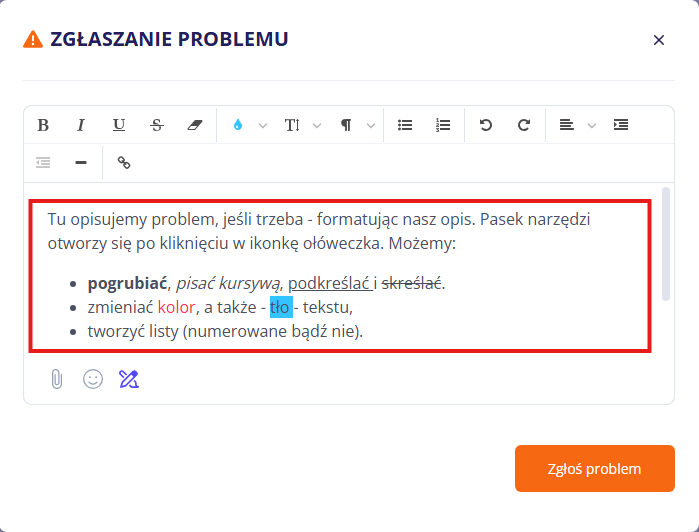Undo the last edit
The image size is (699, 532).
(x=486, y=125)
